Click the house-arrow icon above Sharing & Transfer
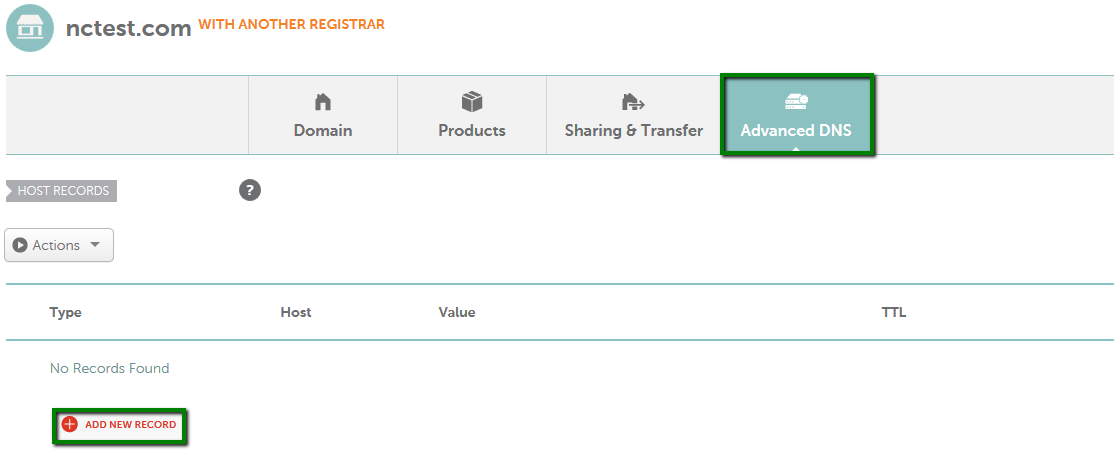 point(633,103)
